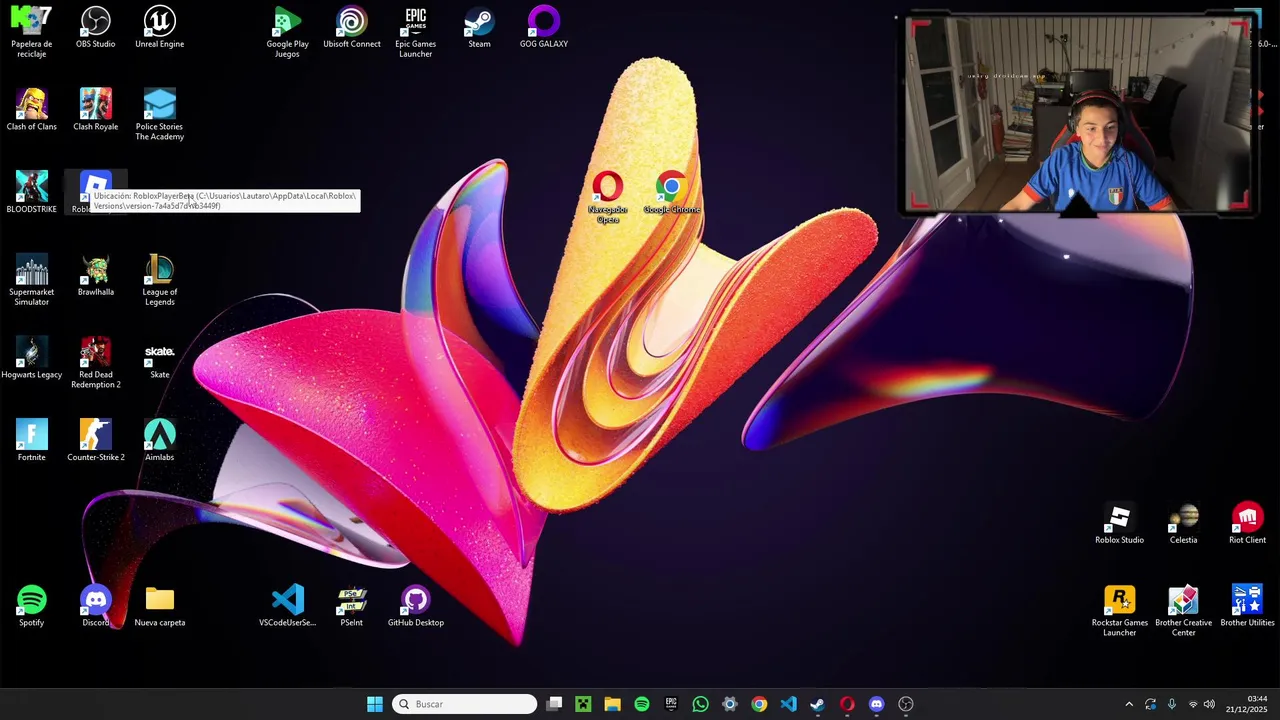
Task: Select the BLOODSTRIKE desktop icon
Action: point(32,192)
